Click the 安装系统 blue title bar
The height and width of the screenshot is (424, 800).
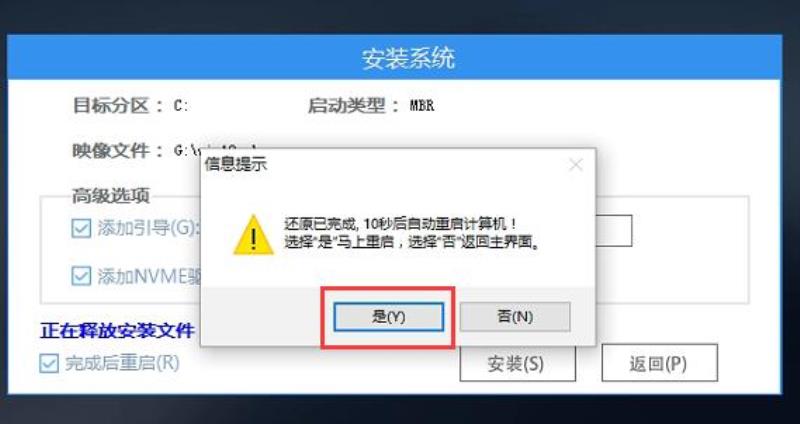pos(394,57)
